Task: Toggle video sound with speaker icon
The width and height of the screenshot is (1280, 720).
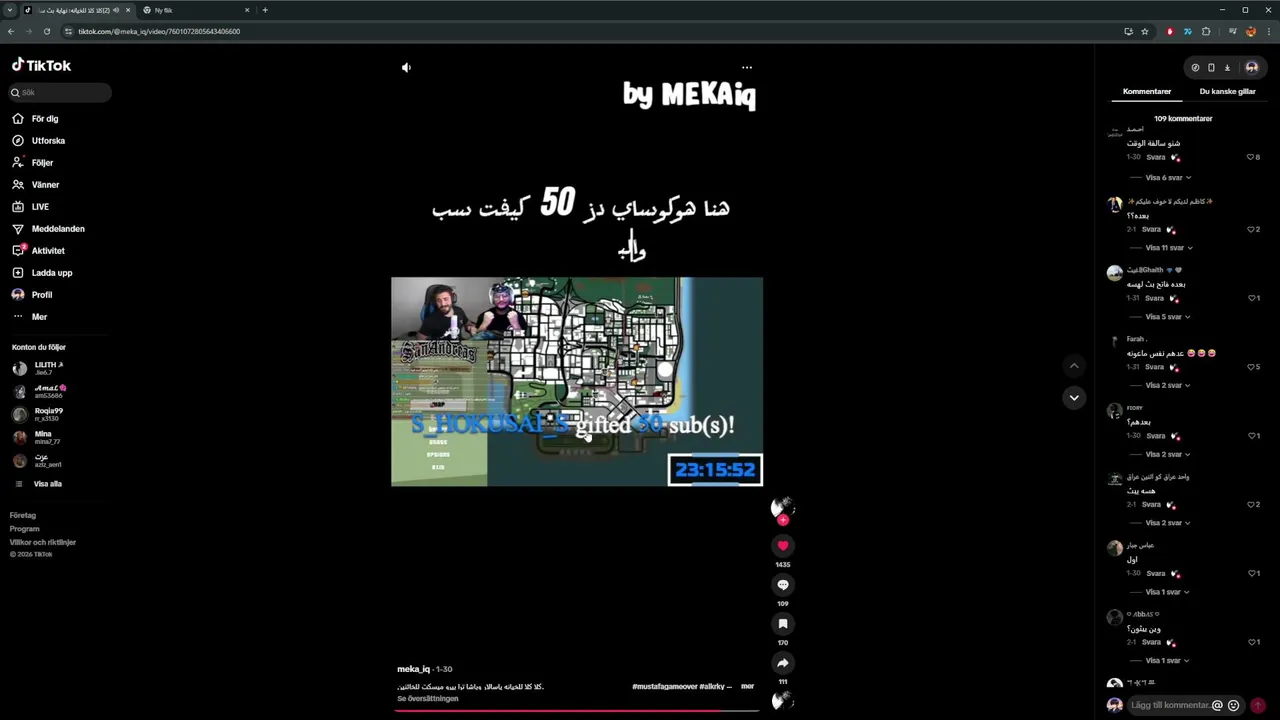Action: pyautogui.click(x=406, y=68)
